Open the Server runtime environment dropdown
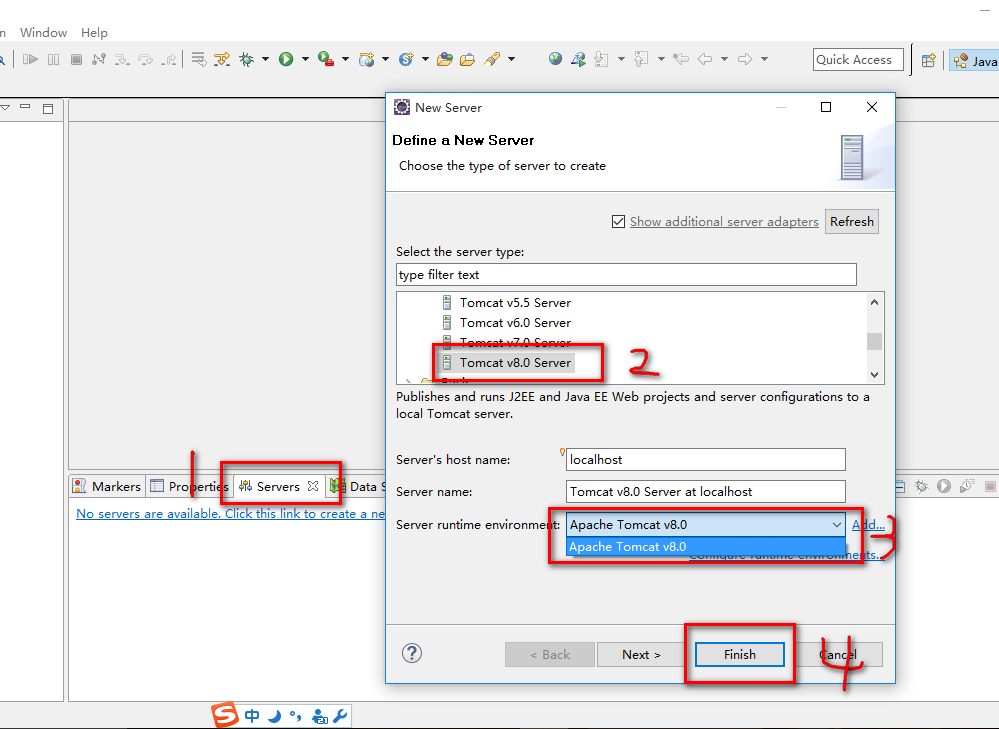This screenshot has width=999, height=729. click(x=705, y=524)
